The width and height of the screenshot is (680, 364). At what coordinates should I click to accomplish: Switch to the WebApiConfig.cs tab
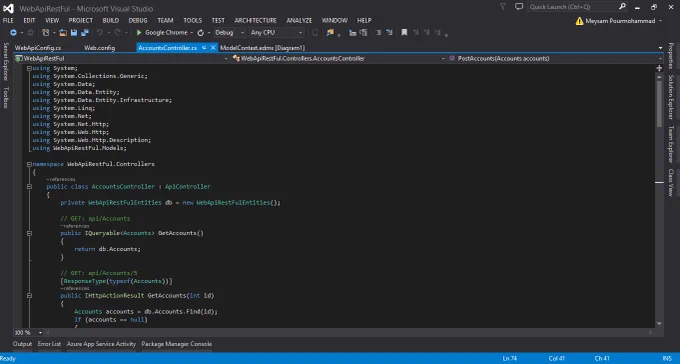point(38,48)
